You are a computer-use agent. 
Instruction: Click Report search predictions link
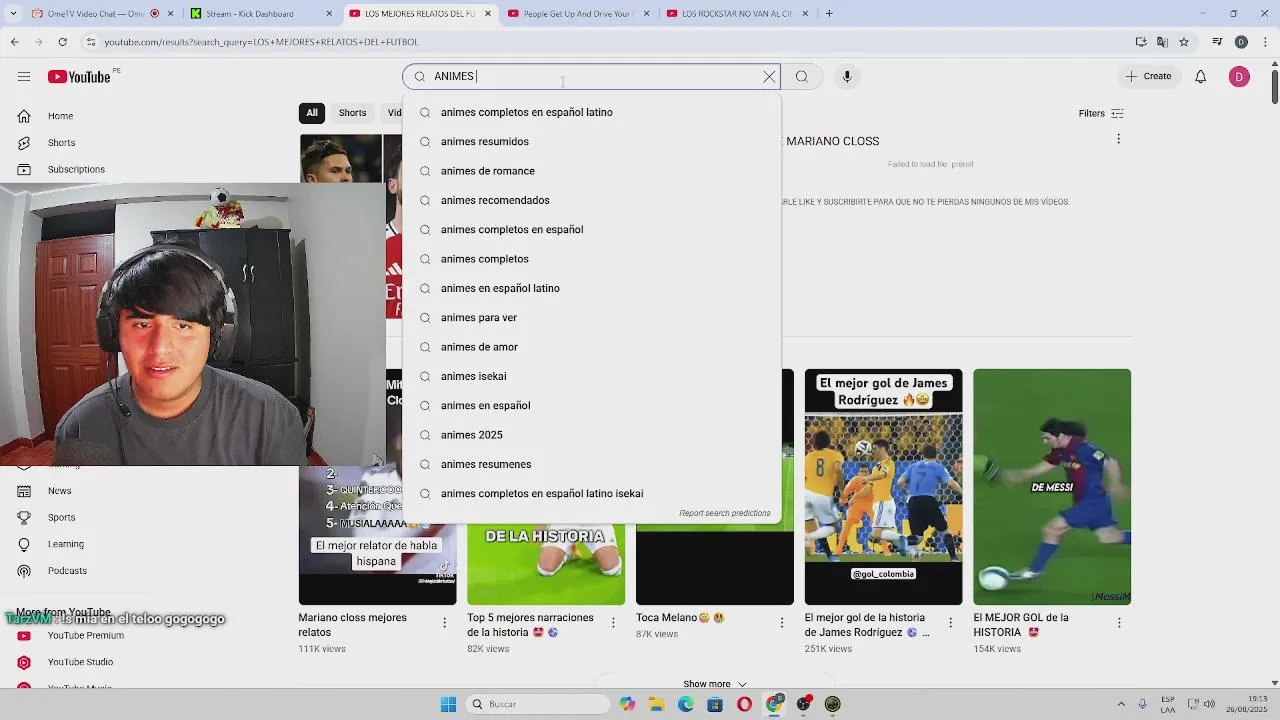[724, 513]
